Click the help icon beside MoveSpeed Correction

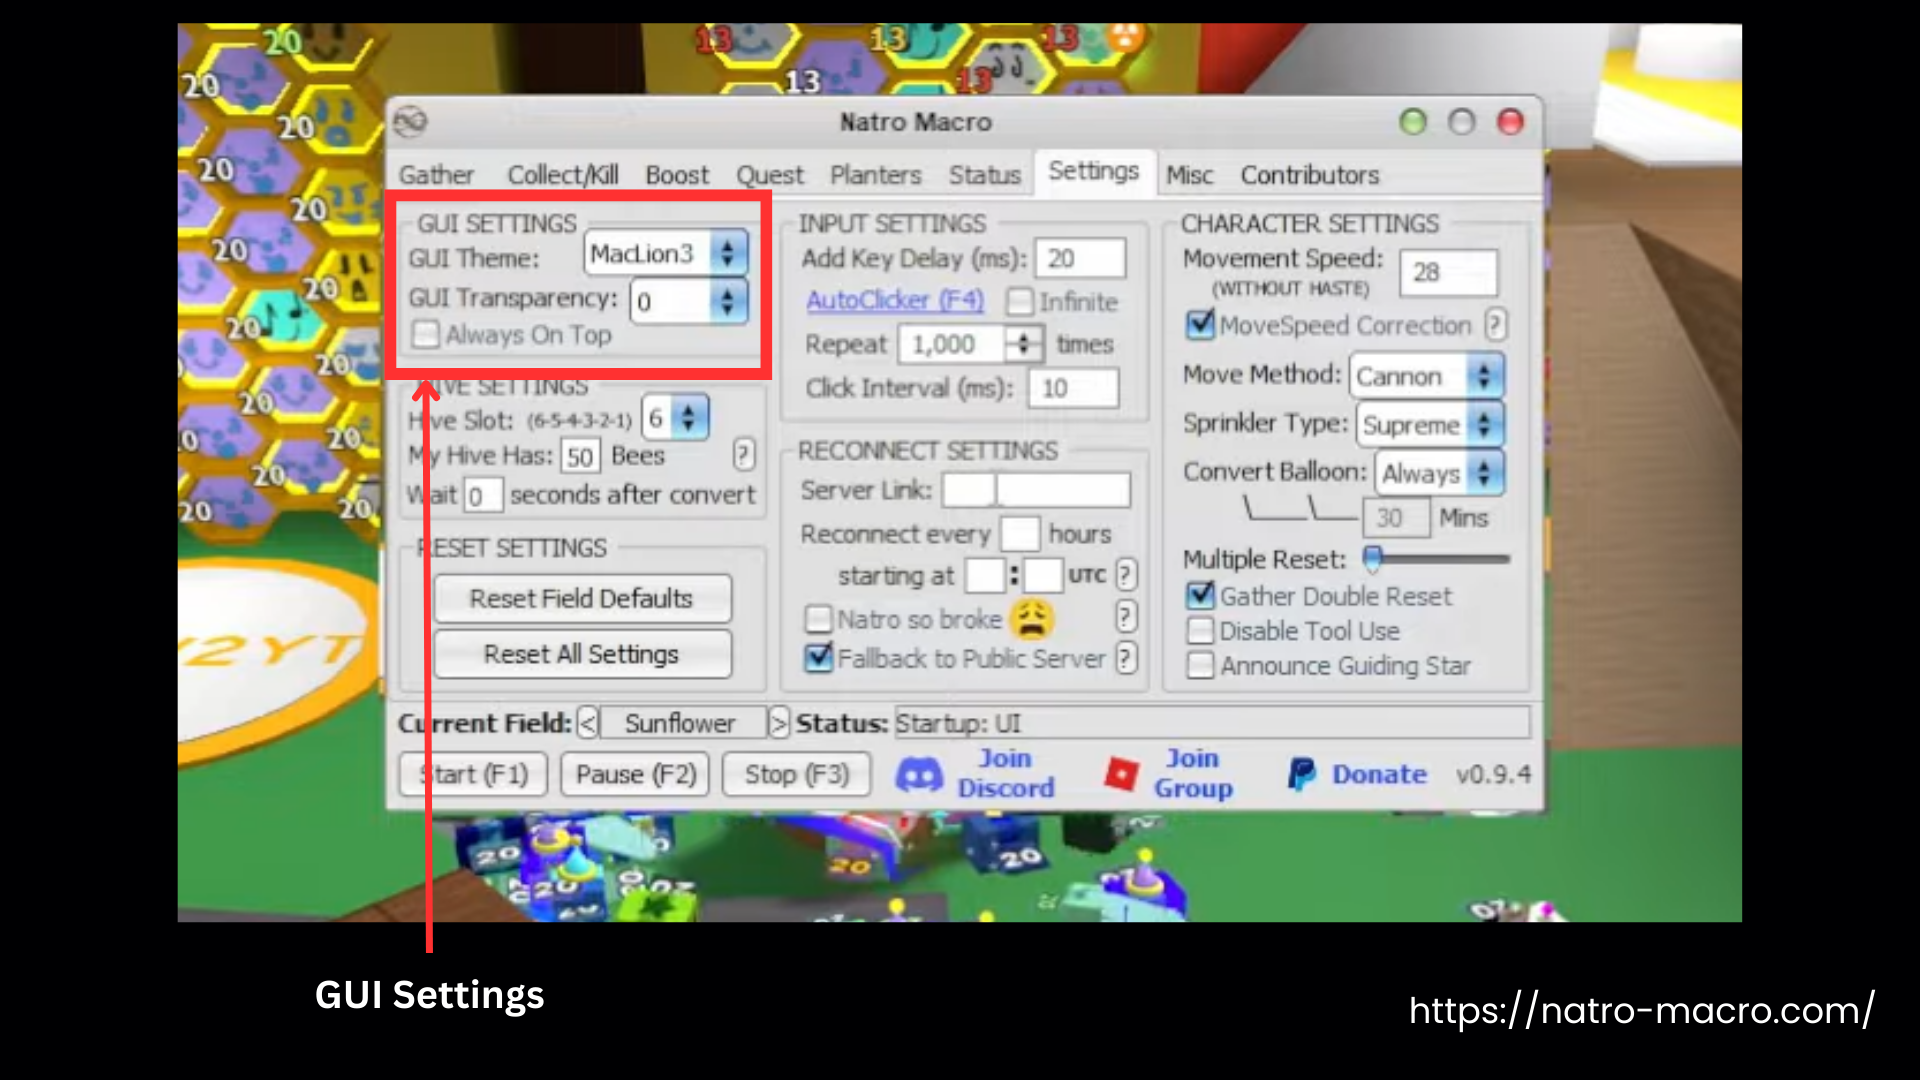[1492, 325]
